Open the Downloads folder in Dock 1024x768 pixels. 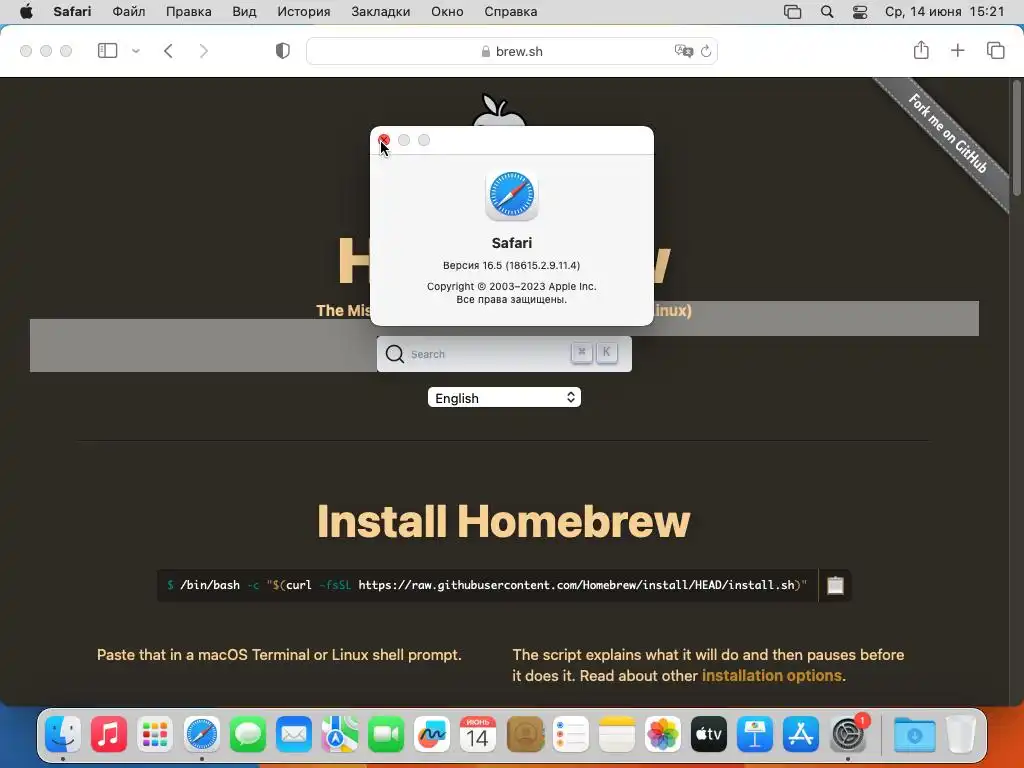click(914, 734)
